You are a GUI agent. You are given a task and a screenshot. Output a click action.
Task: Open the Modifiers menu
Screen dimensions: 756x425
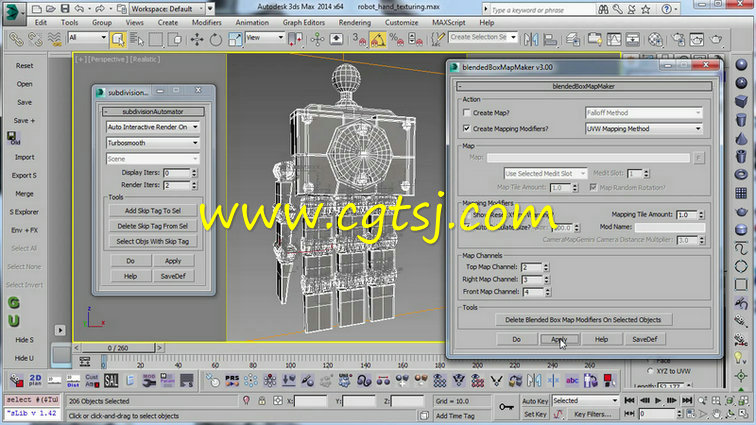click(206, 23)
